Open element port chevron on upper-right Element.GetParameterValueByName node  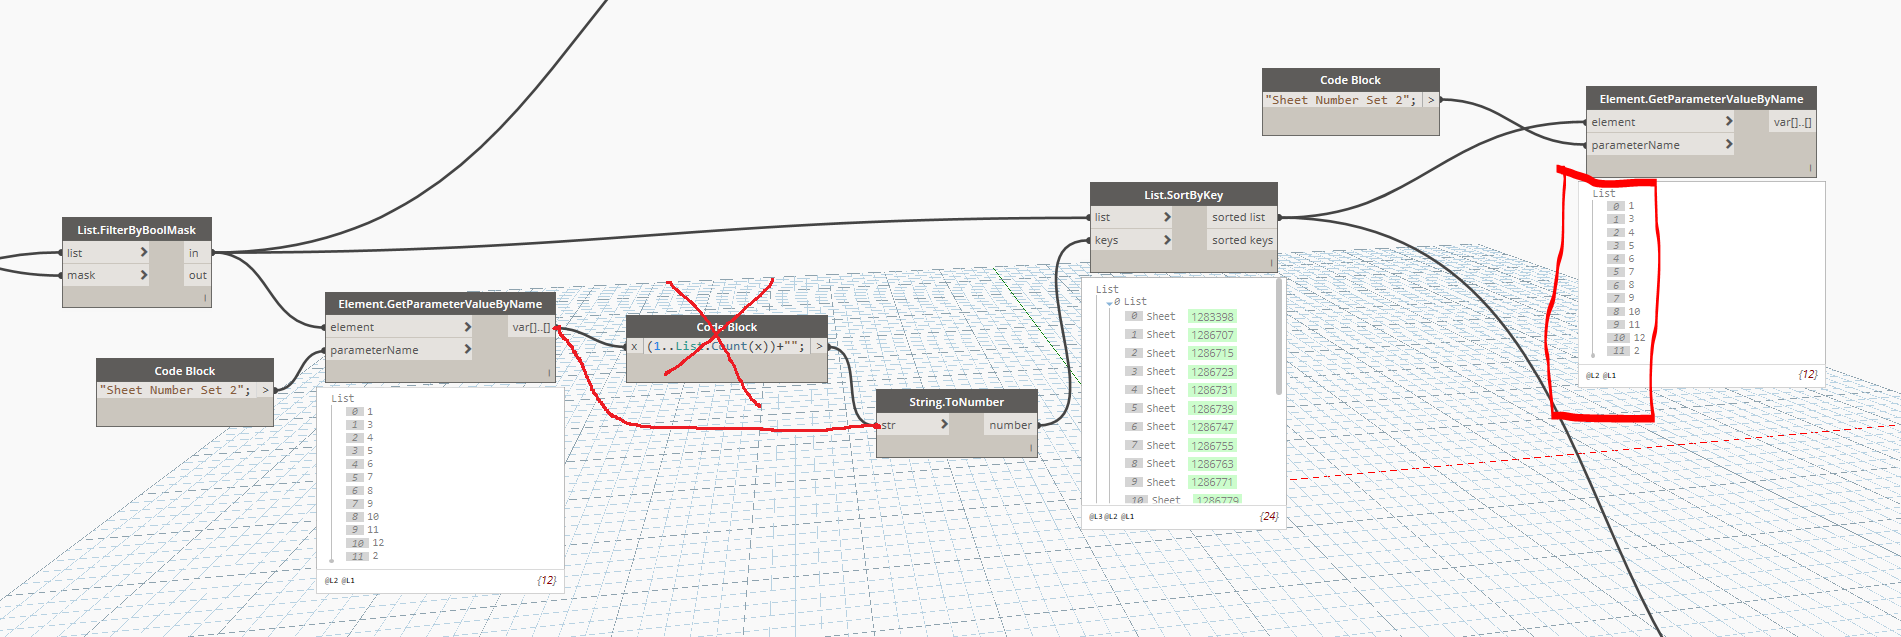[x=1728, y=122]
